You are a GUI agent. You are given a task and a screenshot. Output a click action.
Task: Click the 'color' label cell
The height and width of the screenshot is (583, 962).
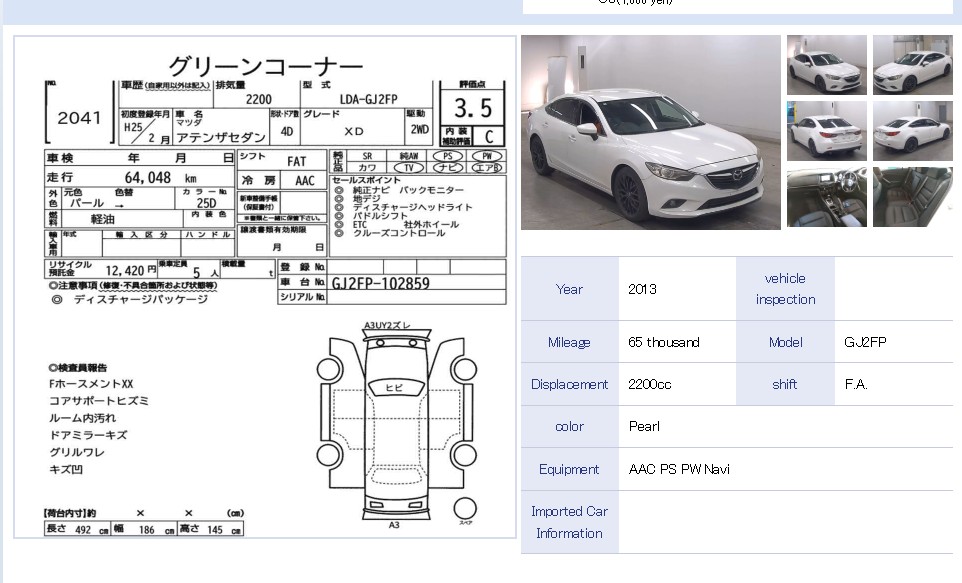point(569,427)
